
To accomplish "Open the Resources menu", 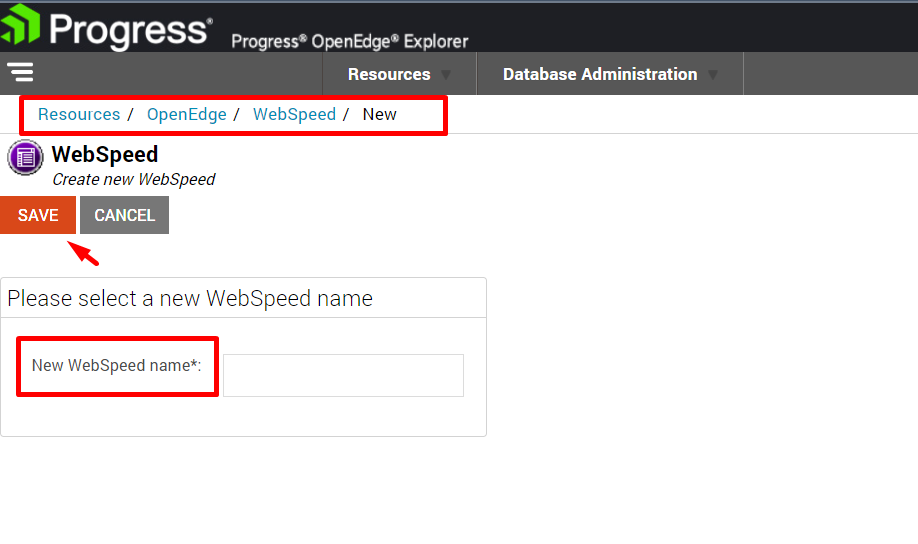I will (x=389, y=74).
